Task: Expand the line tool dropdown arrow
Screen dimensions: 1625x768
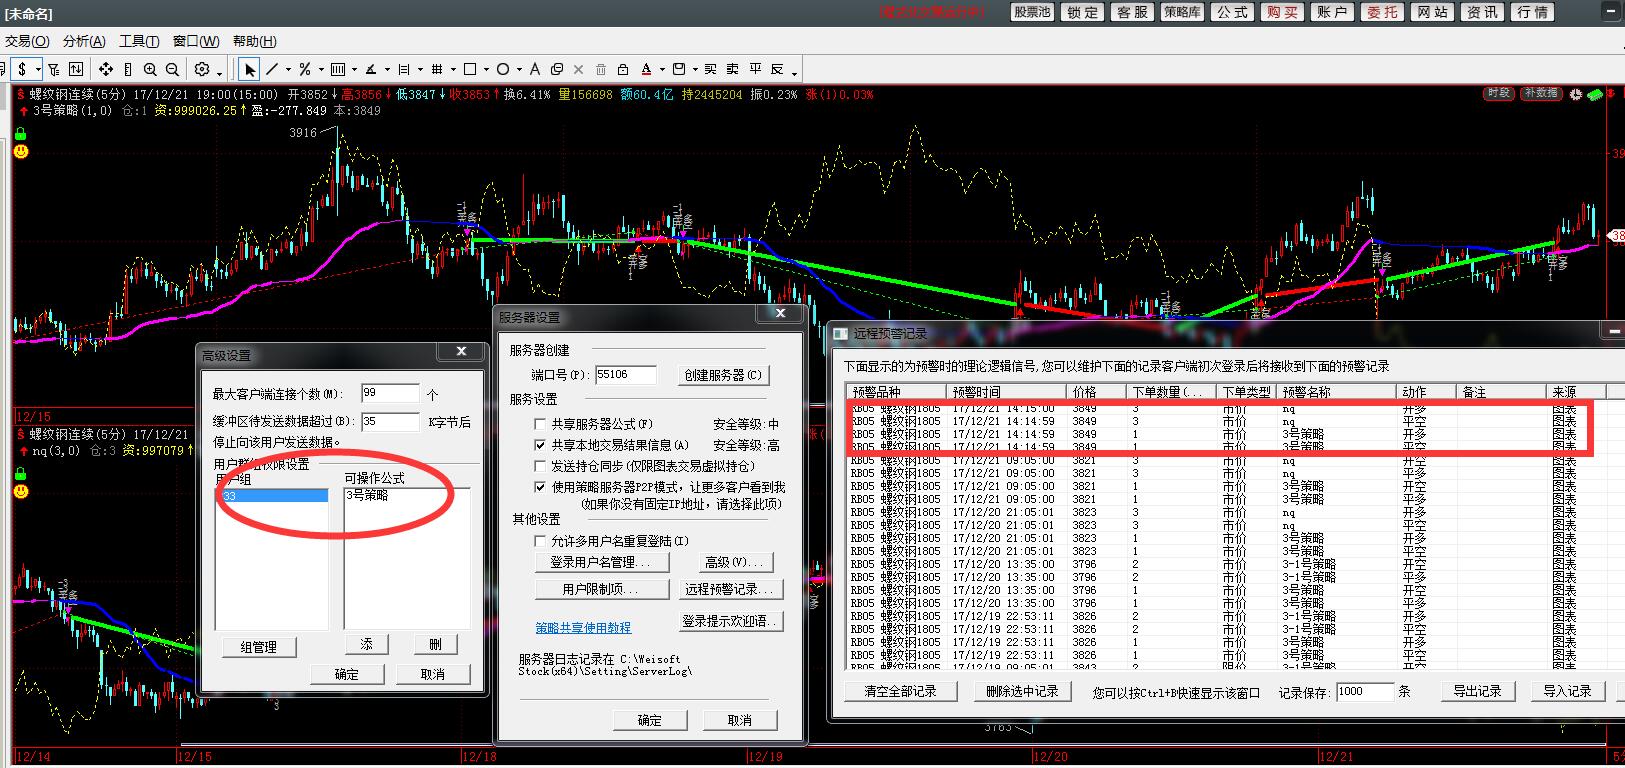Action: 288,70
